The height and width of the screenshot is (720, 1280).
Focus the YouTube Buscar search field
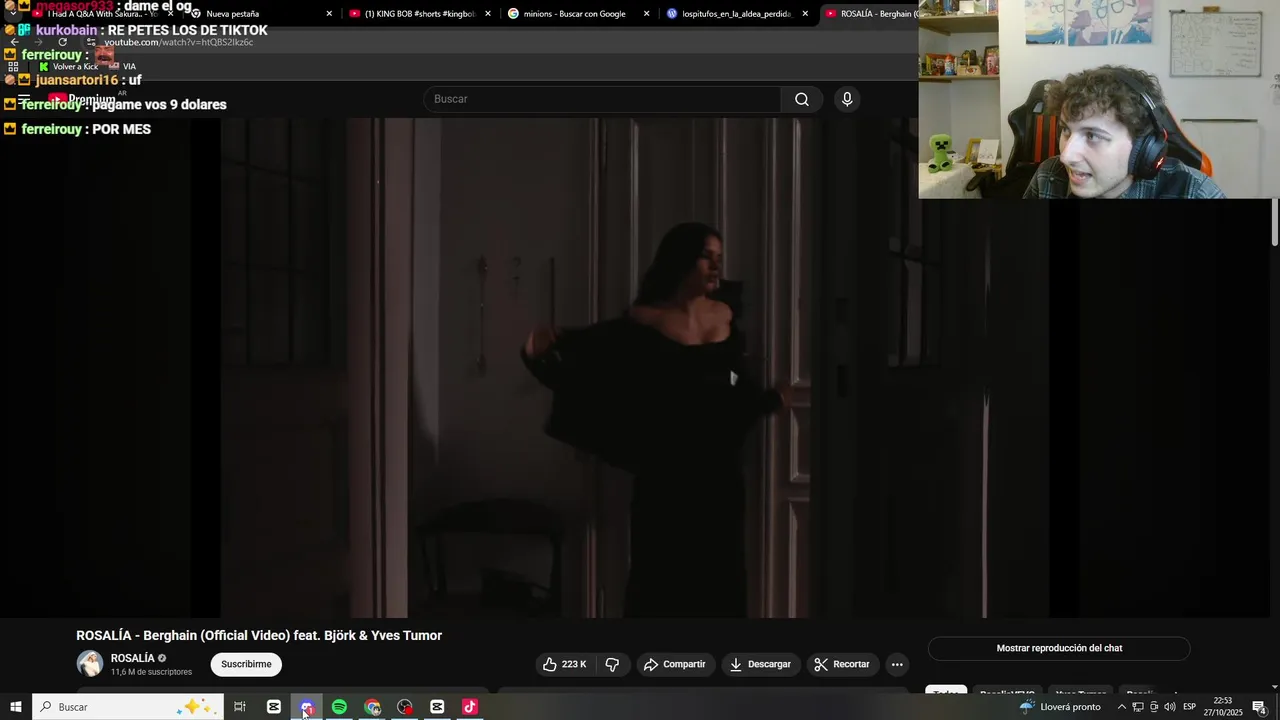[604, 99]
